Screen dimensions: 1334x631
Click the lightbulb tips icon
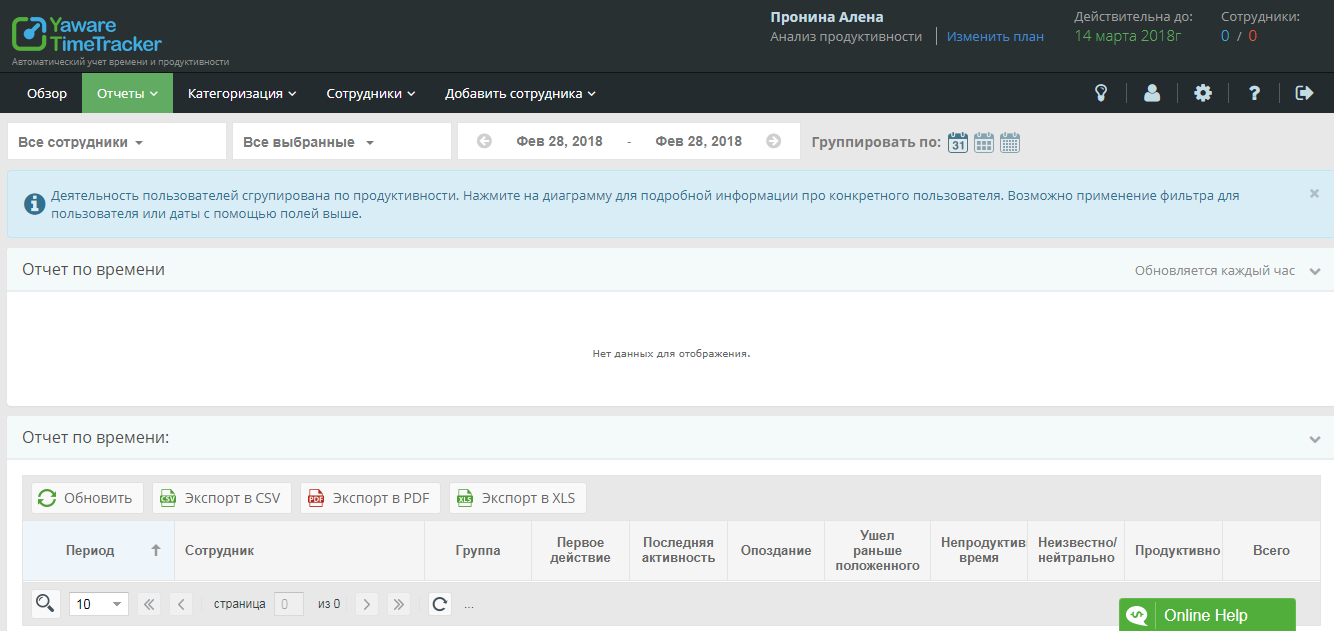coord(1101,93)
